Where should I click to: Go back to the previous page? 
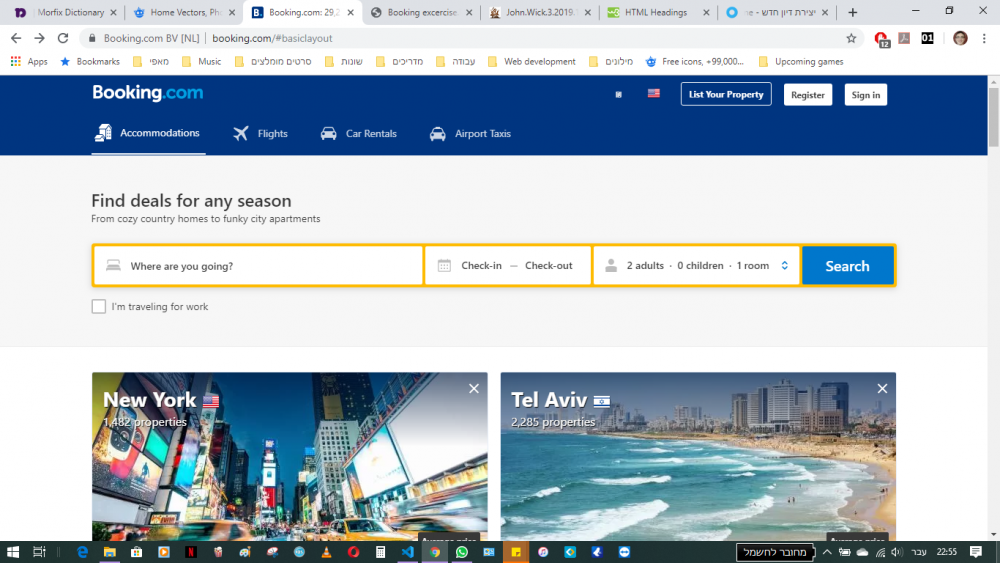(16, 38)
